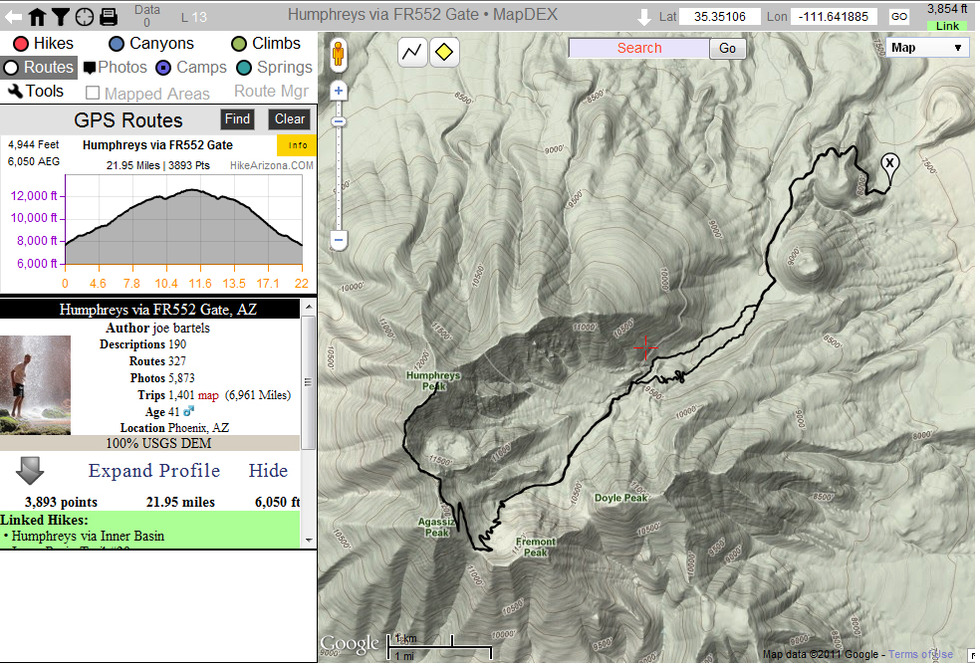Click the Google logo on the map
This screenshot has width=980, height=666.
coord(349,644)
